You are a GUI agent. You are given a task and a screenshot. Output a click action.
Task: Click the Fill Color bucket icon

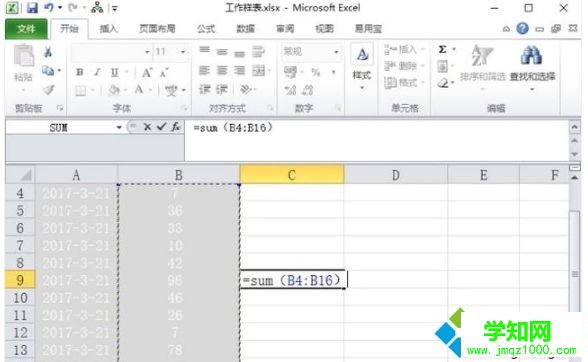click(x=114, y=90)
